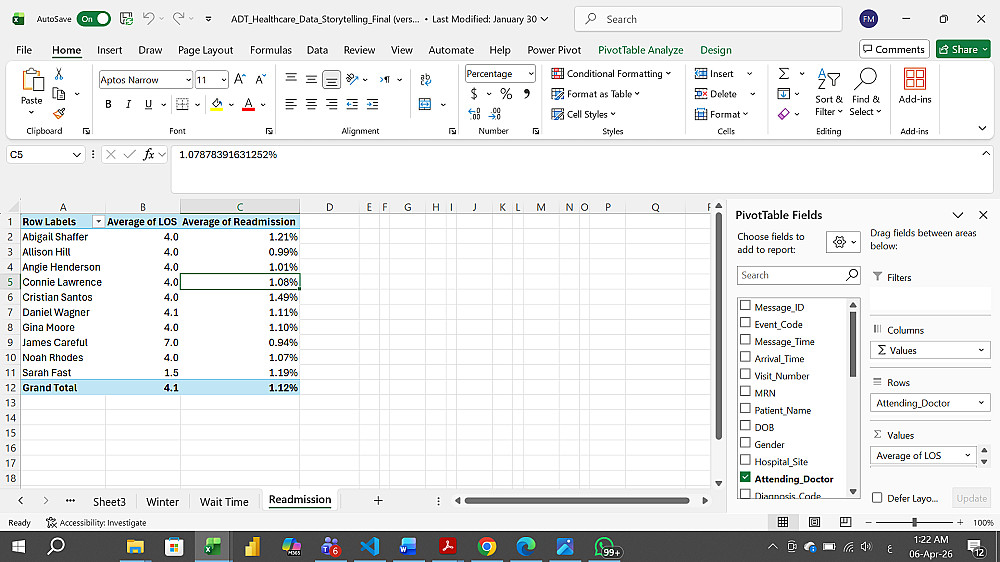Screen dimensions: 1000x562
Task: Toggle AutoSave switch
Action: (x=93, y=19)
